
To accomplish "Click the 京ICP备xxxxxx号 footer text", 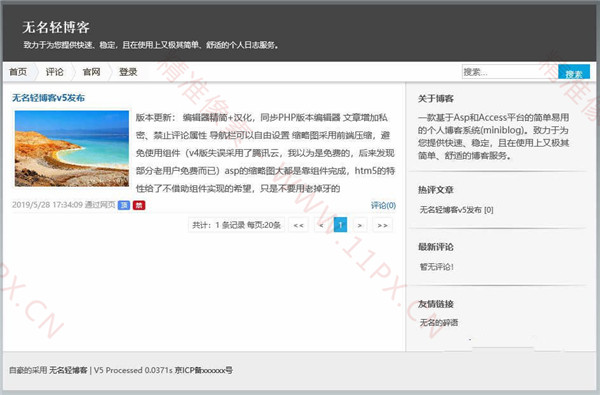I will click(x=204, y=370).
